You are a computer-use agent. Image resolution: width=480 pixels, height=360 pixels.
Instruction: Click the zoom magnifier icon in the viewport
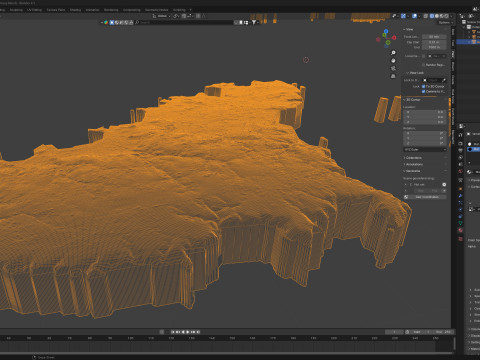point(393,53)
